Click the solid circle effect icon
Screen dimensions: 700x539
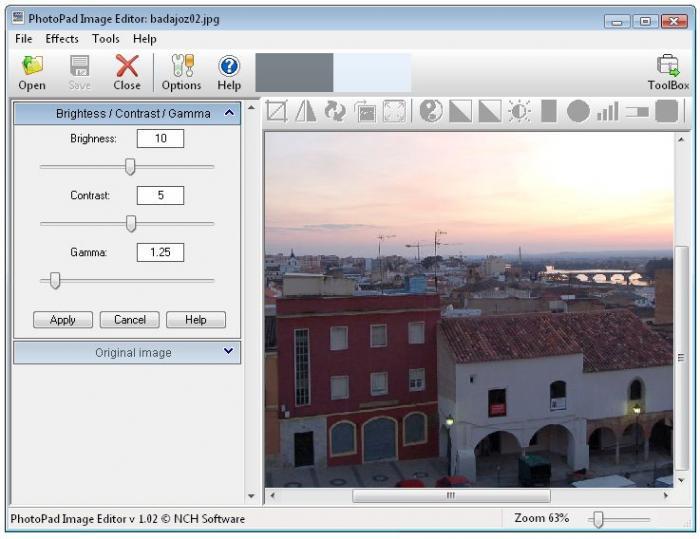[578, 111]
